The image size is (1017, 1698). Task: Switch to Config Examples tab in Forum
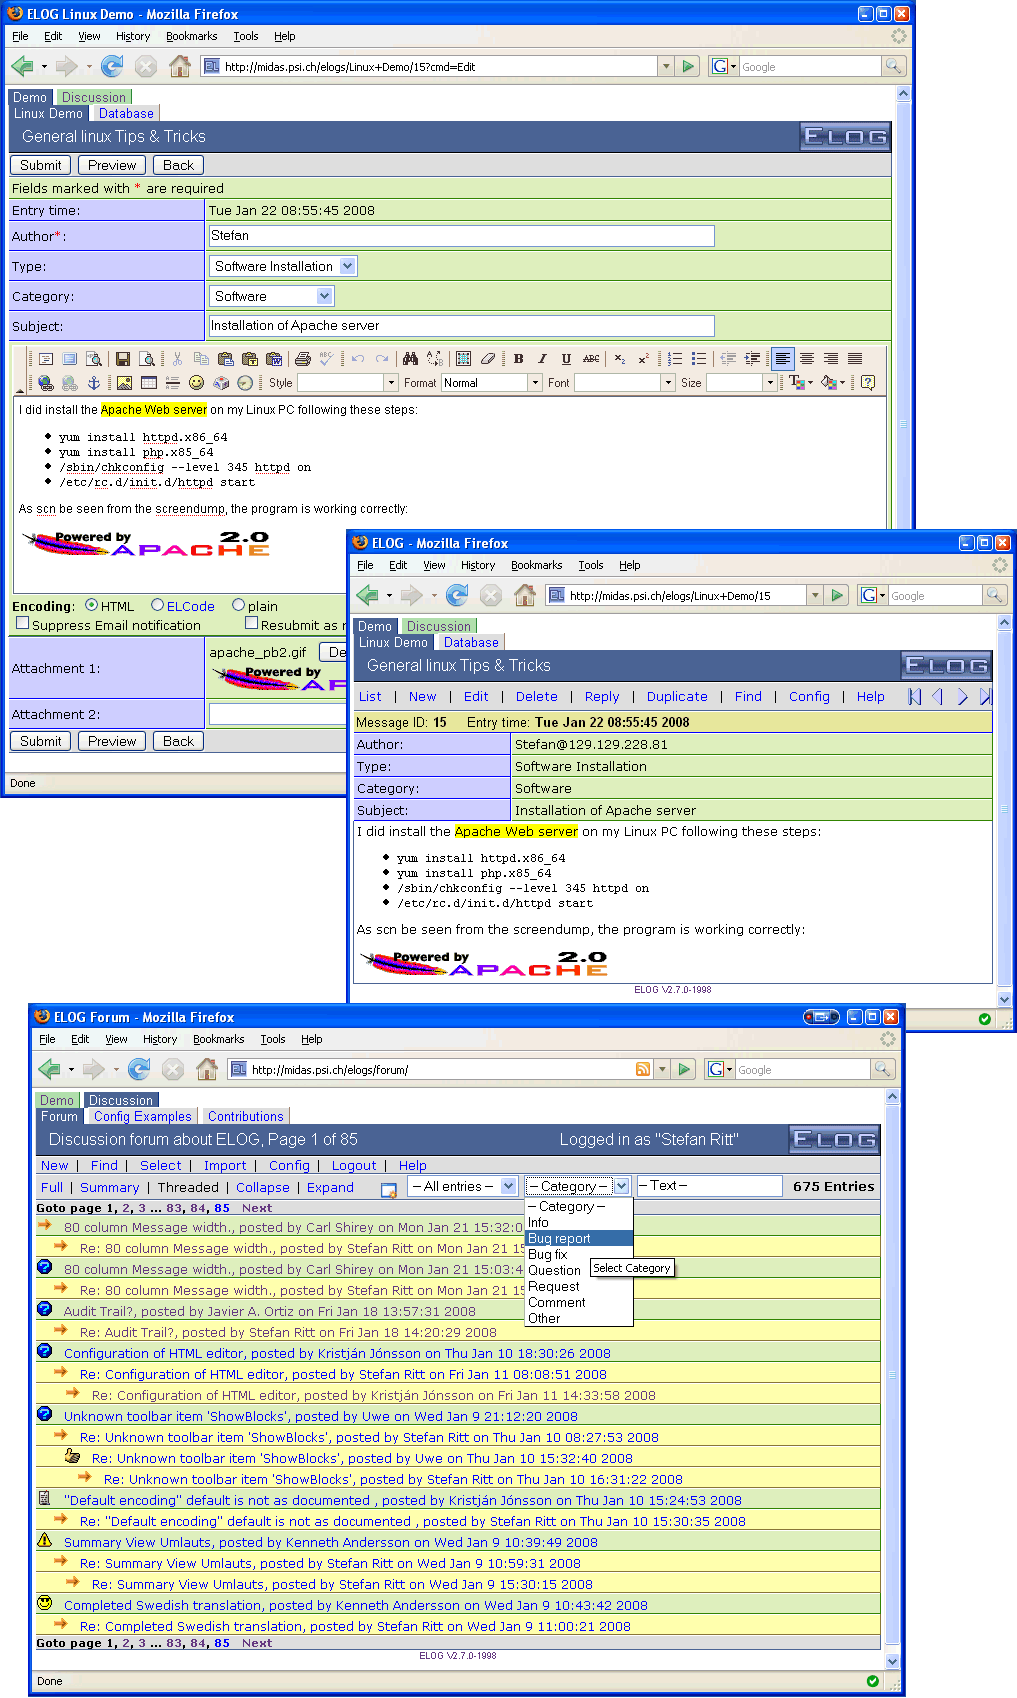(142, 1117)
